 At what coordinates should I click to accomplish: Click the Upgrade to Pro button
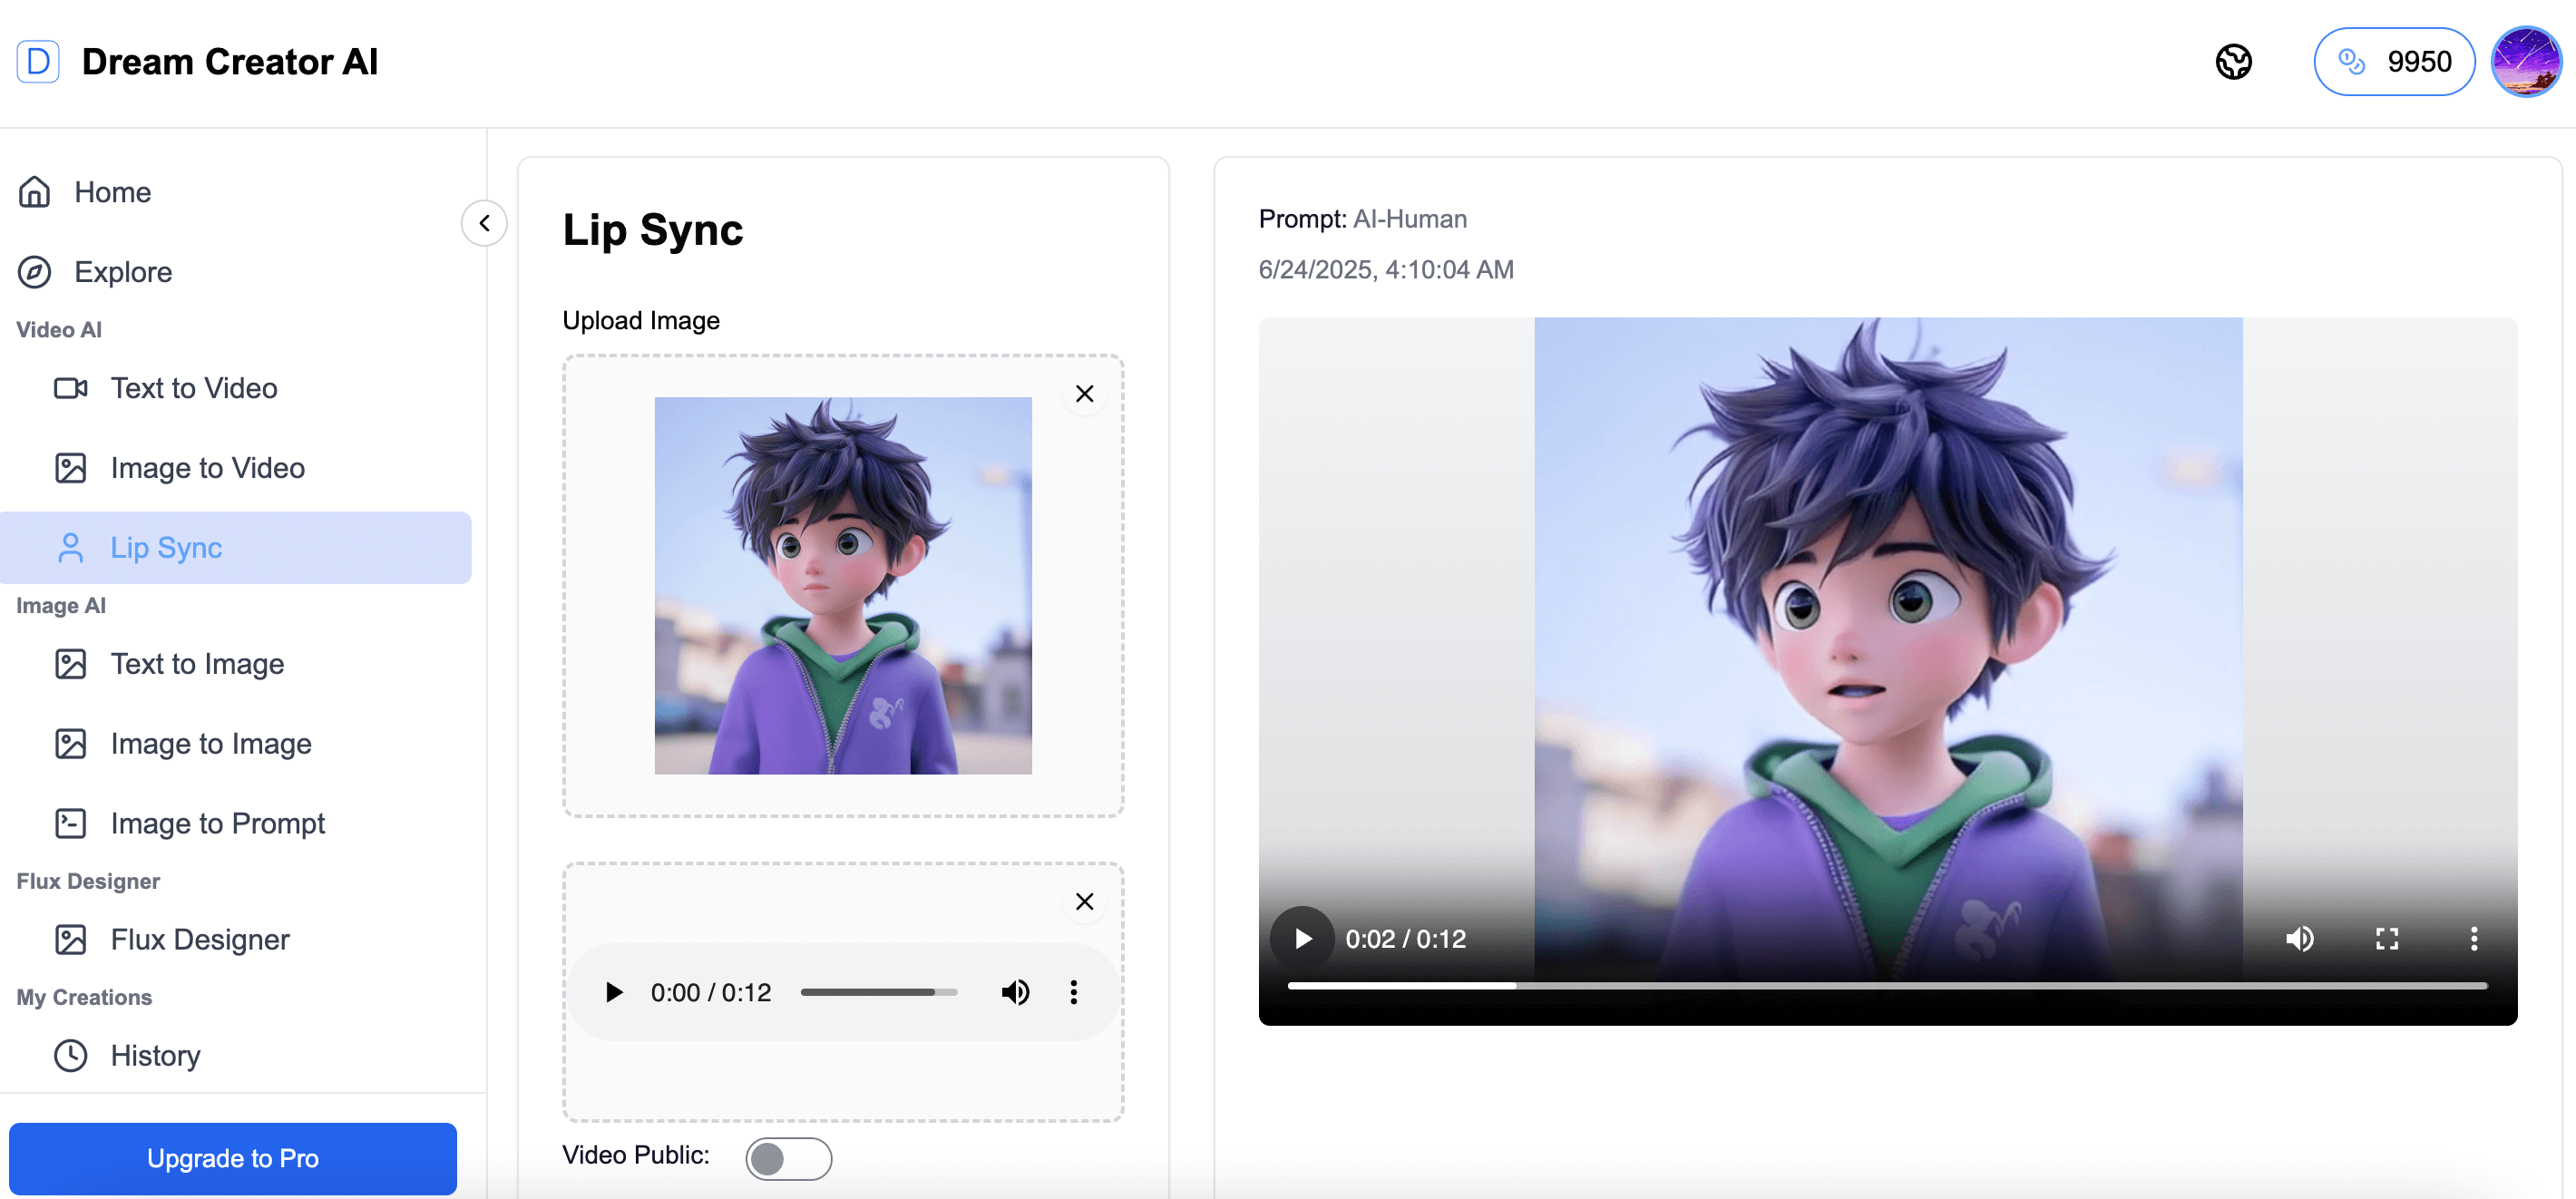pos(233,1157)
